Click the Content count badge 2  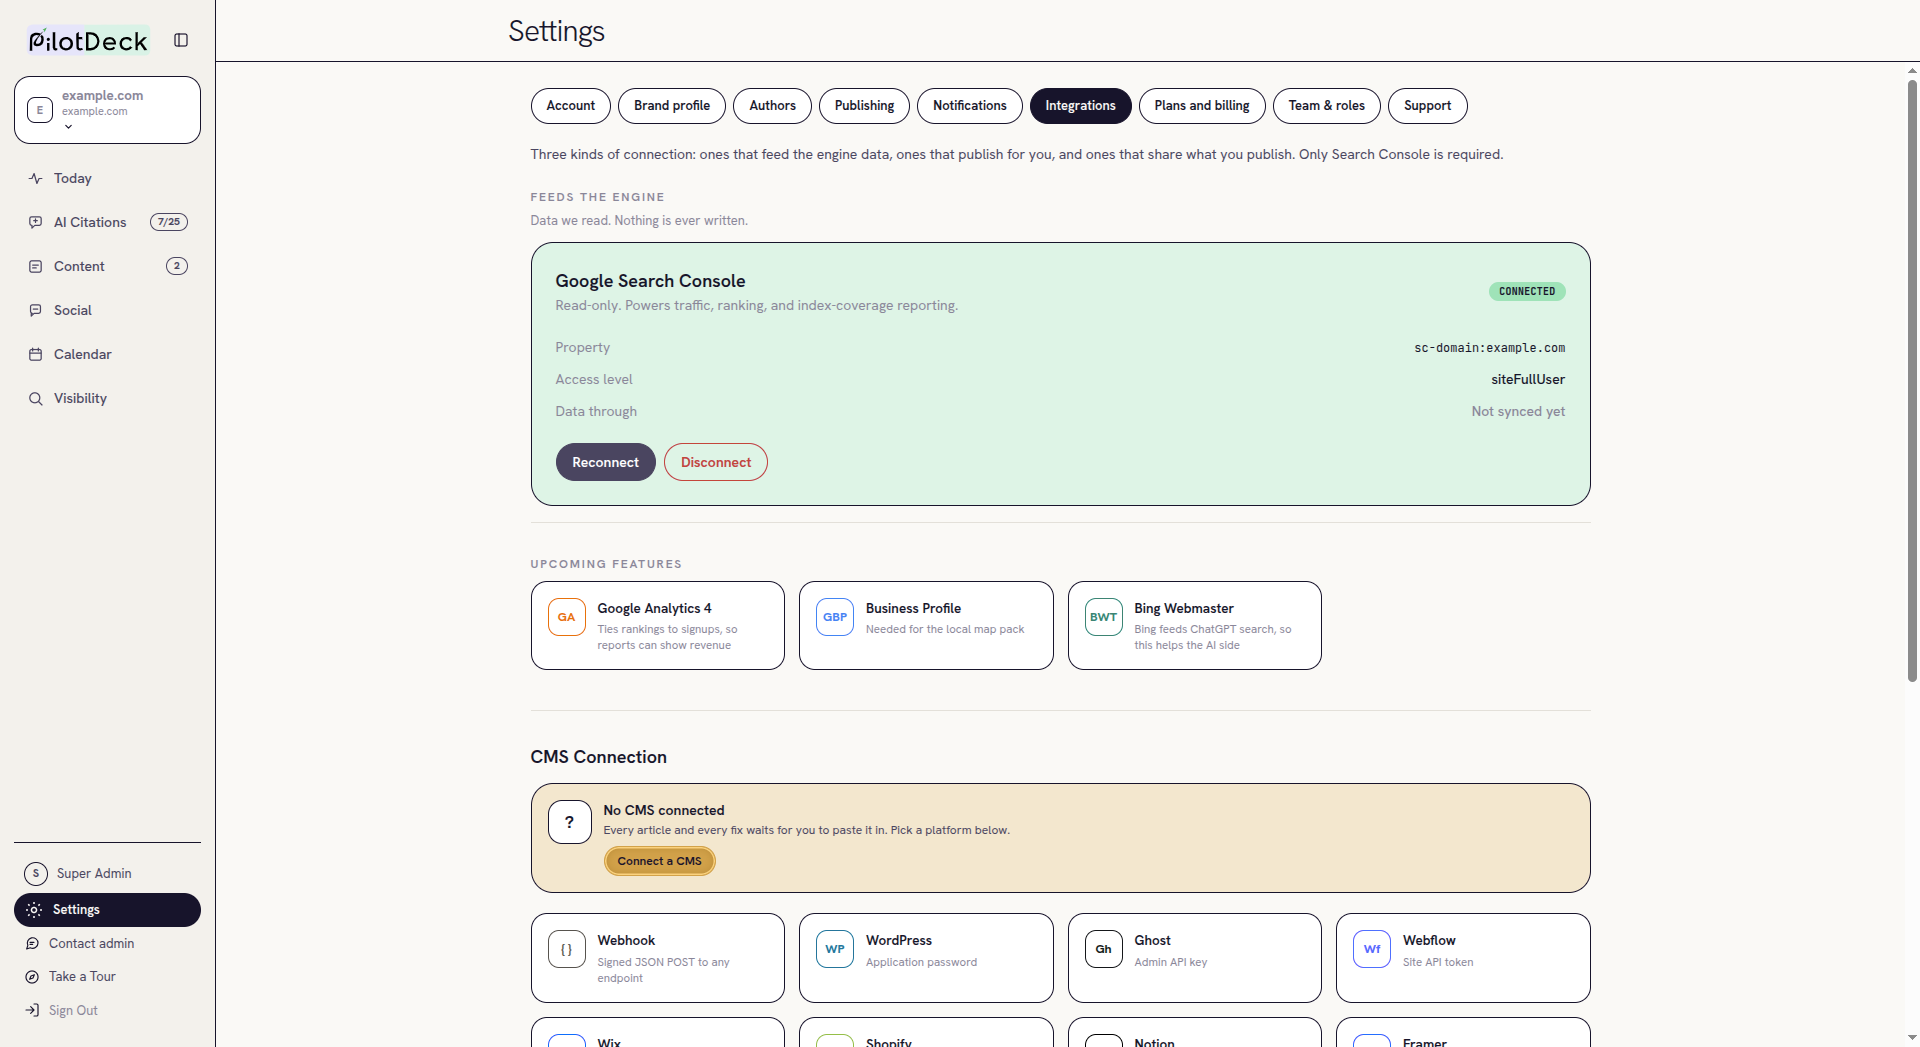tap(177, 266)
